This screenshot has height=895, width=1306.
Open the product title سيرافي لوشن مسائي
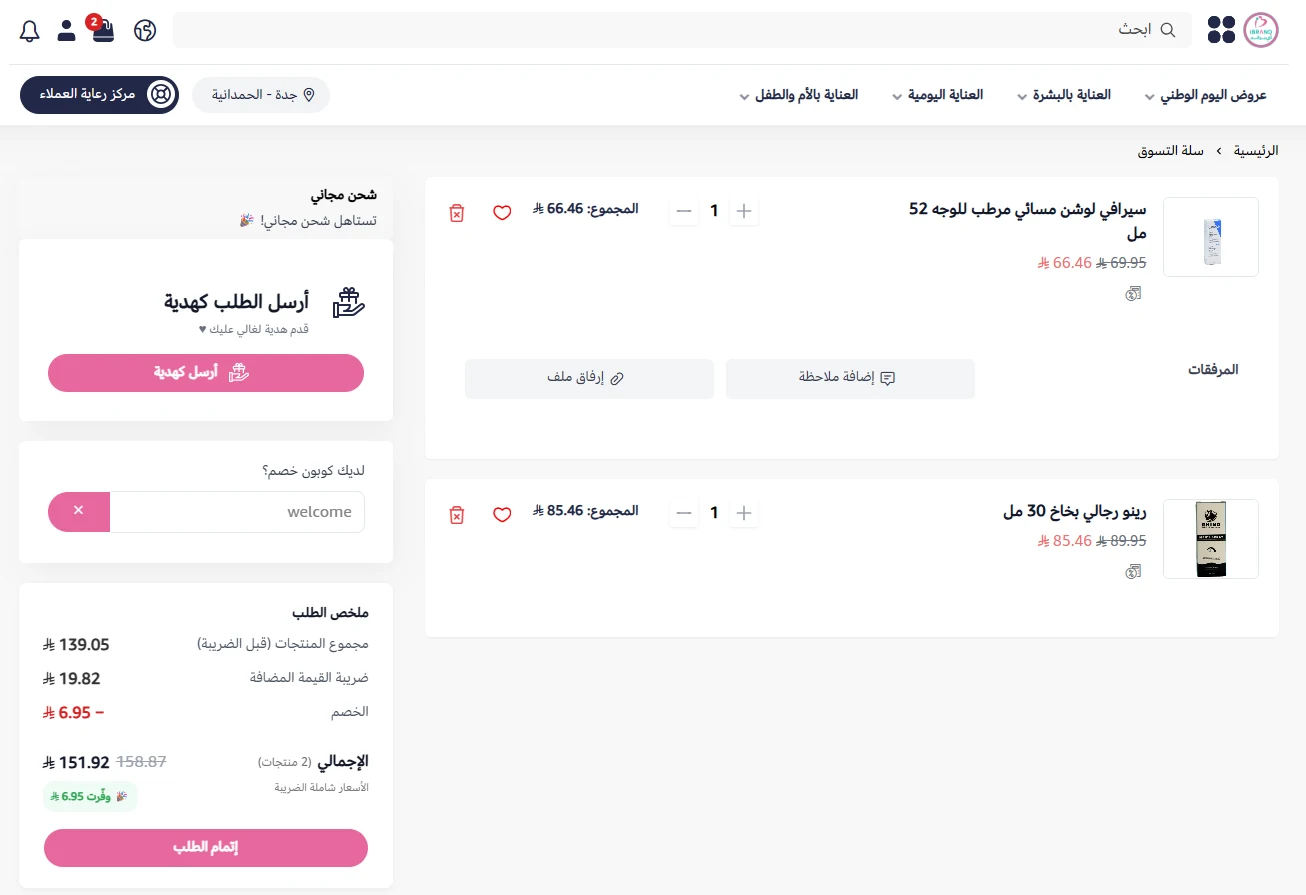pos(1028,221)
